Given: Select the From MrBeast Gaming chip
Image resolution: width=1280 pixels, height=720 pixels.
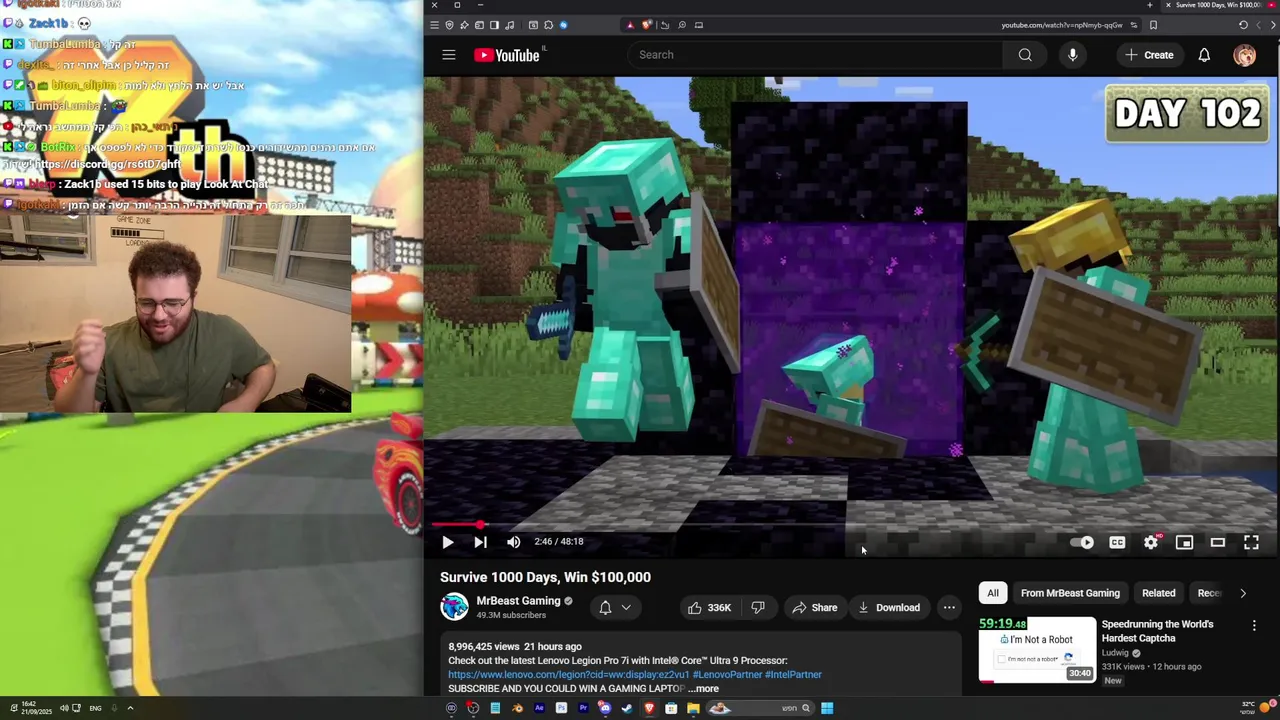Looking at the screenshot, I should pos(1070,593).
